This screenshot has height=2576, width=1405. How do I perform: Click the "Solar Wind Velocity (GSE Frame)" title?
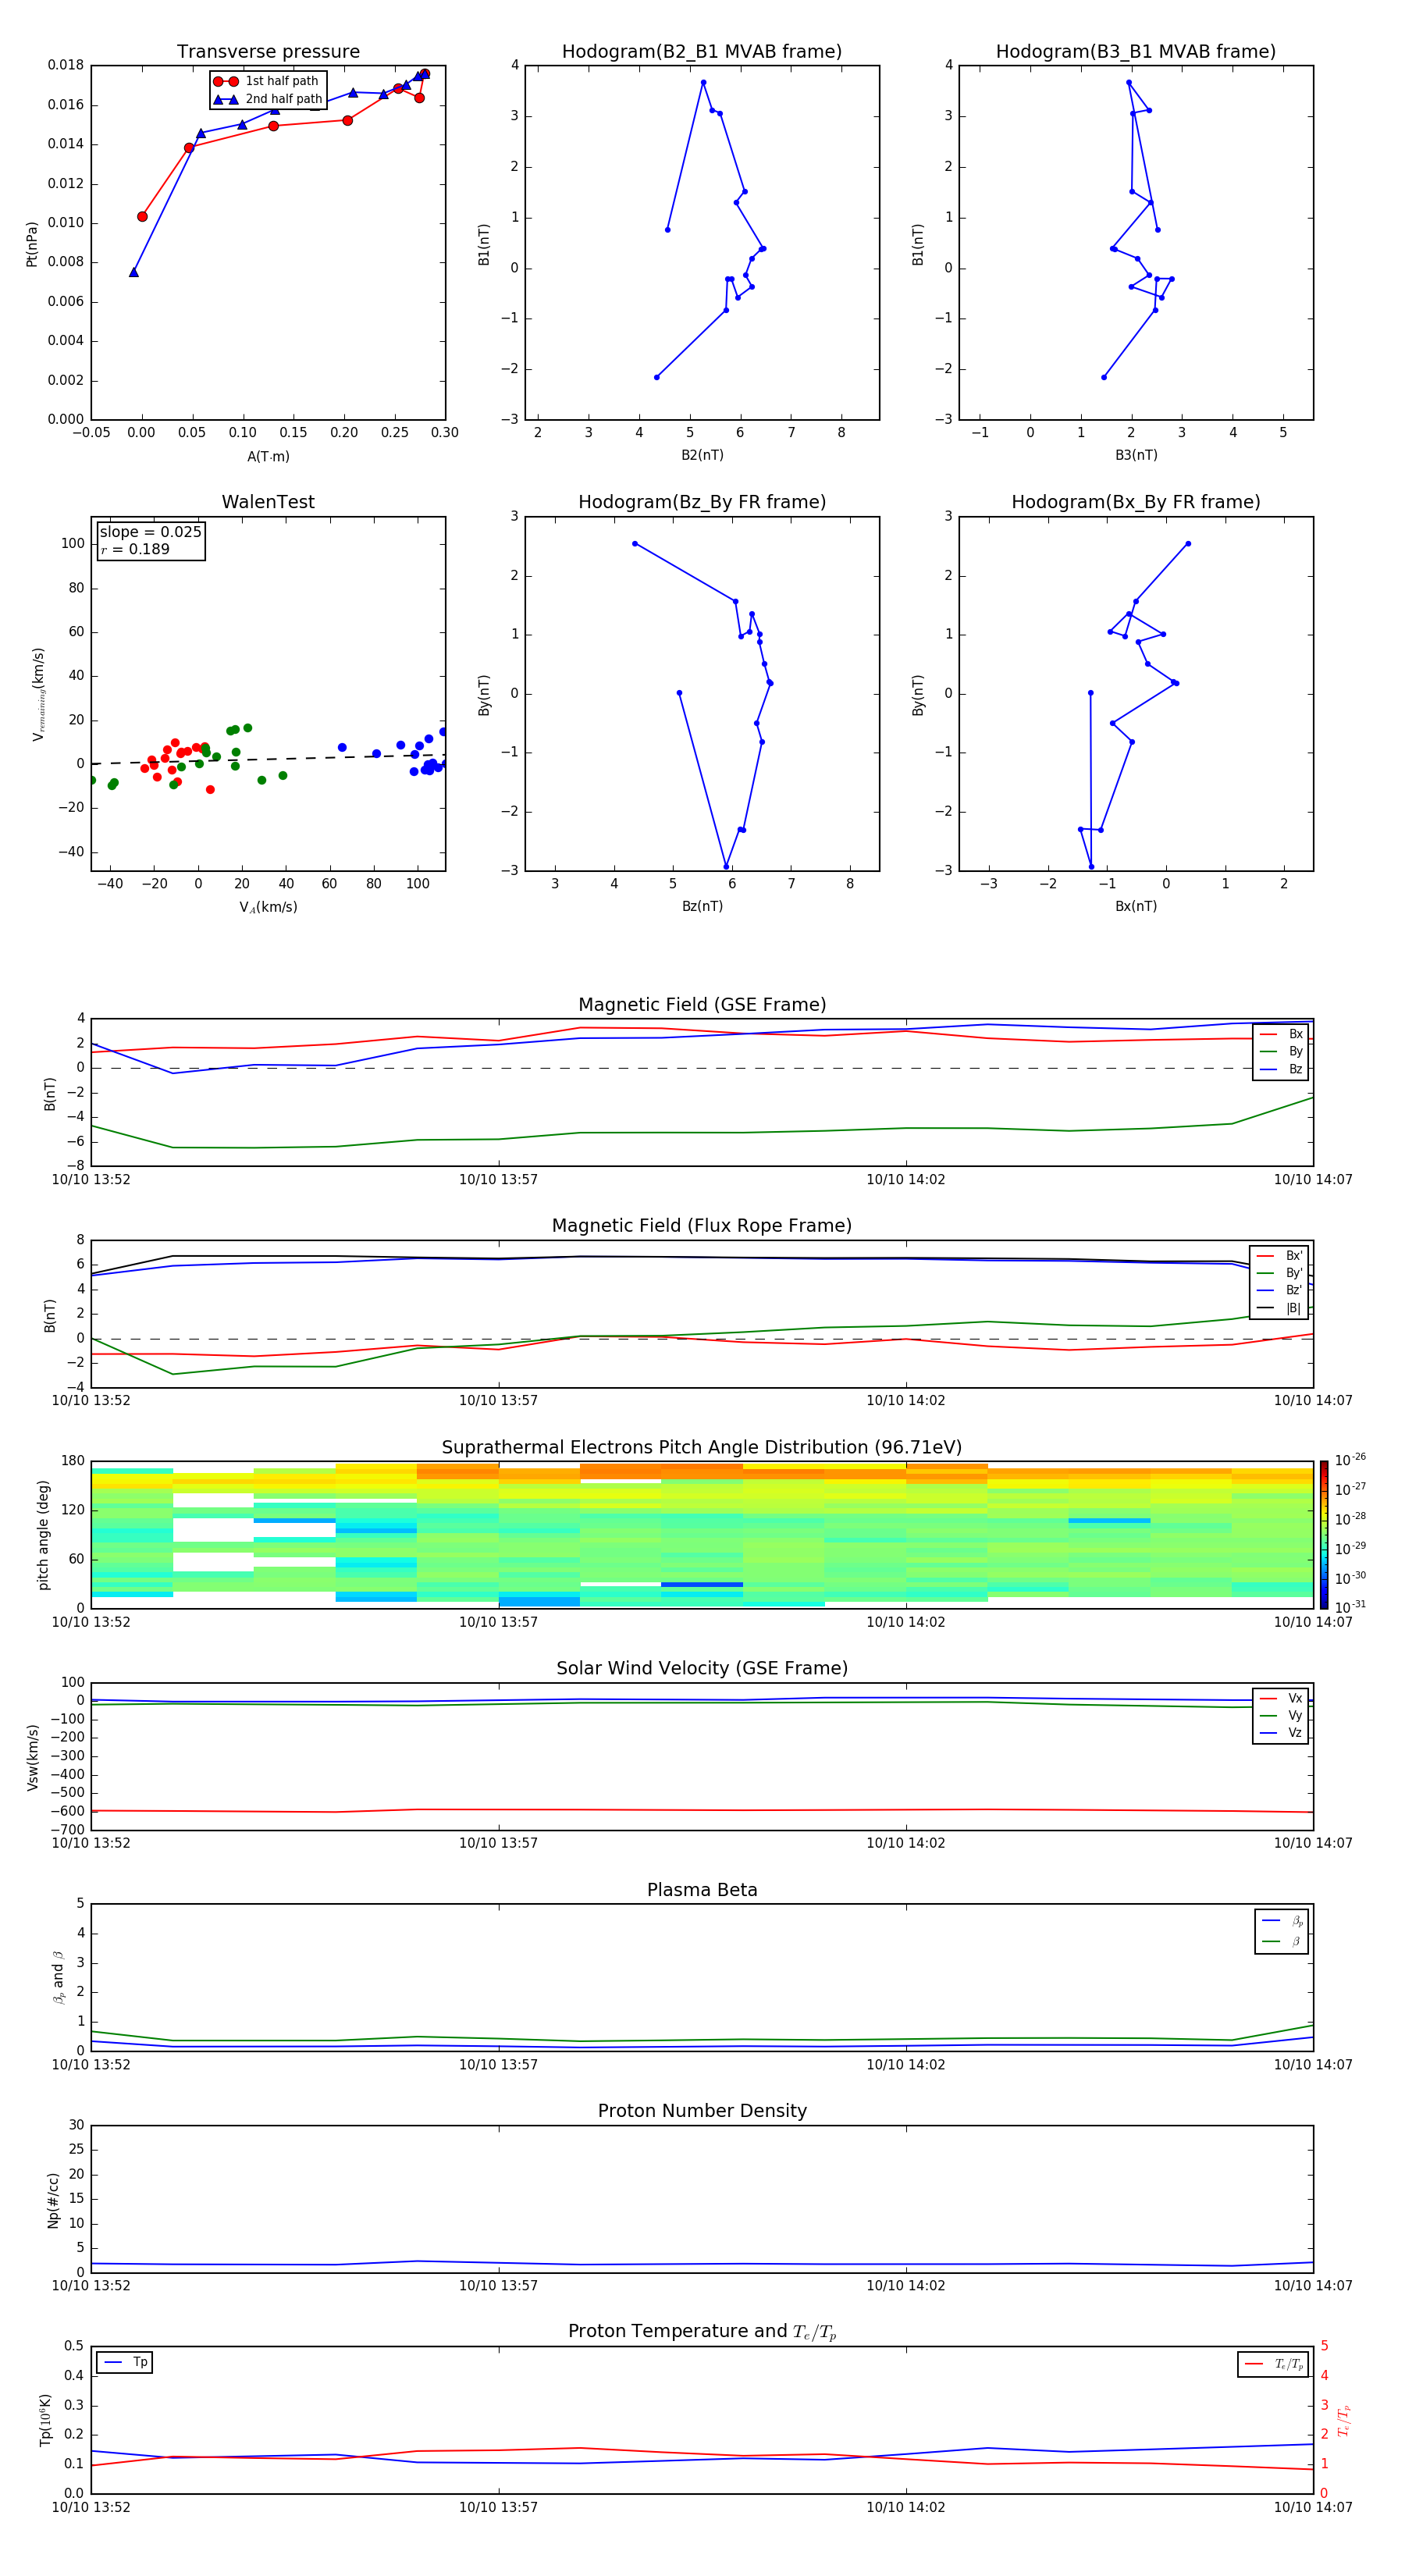[x=702, y=1668]
